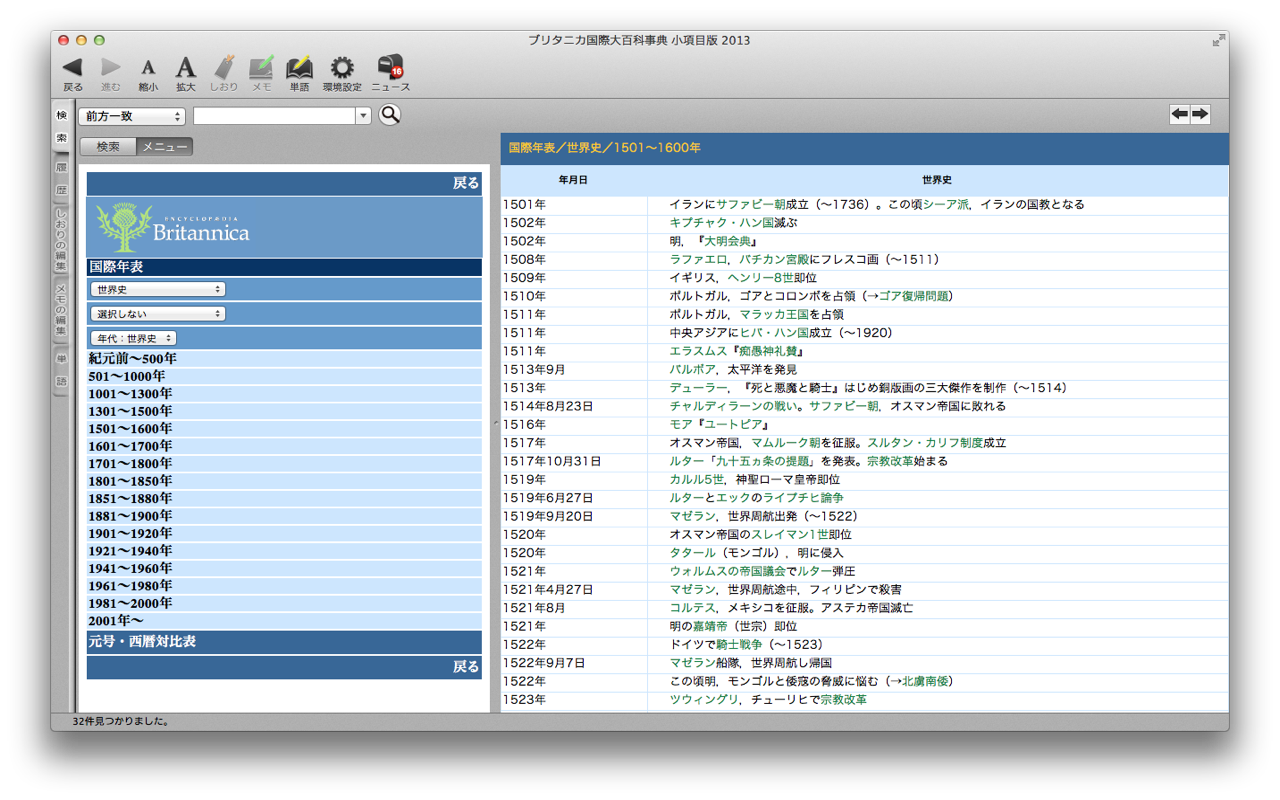Go to previous entry with left arrow
Viewport: 1280px width, 800px height.
[x=1180, y=114]
